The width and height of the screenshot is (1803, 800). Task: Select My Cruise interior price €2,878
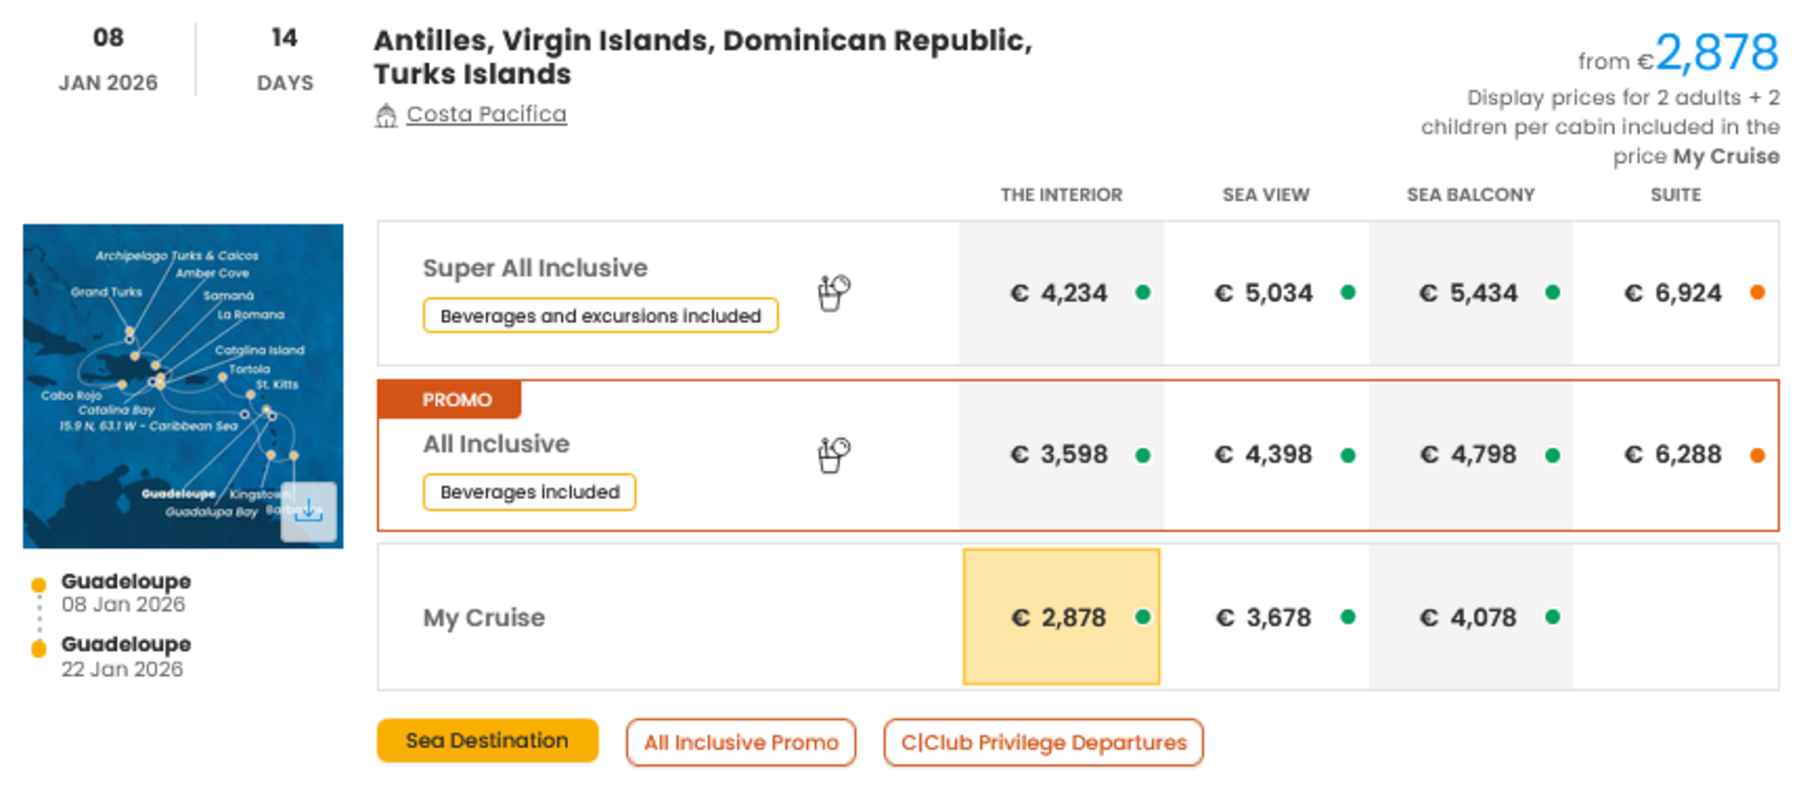coord(1060,617)
